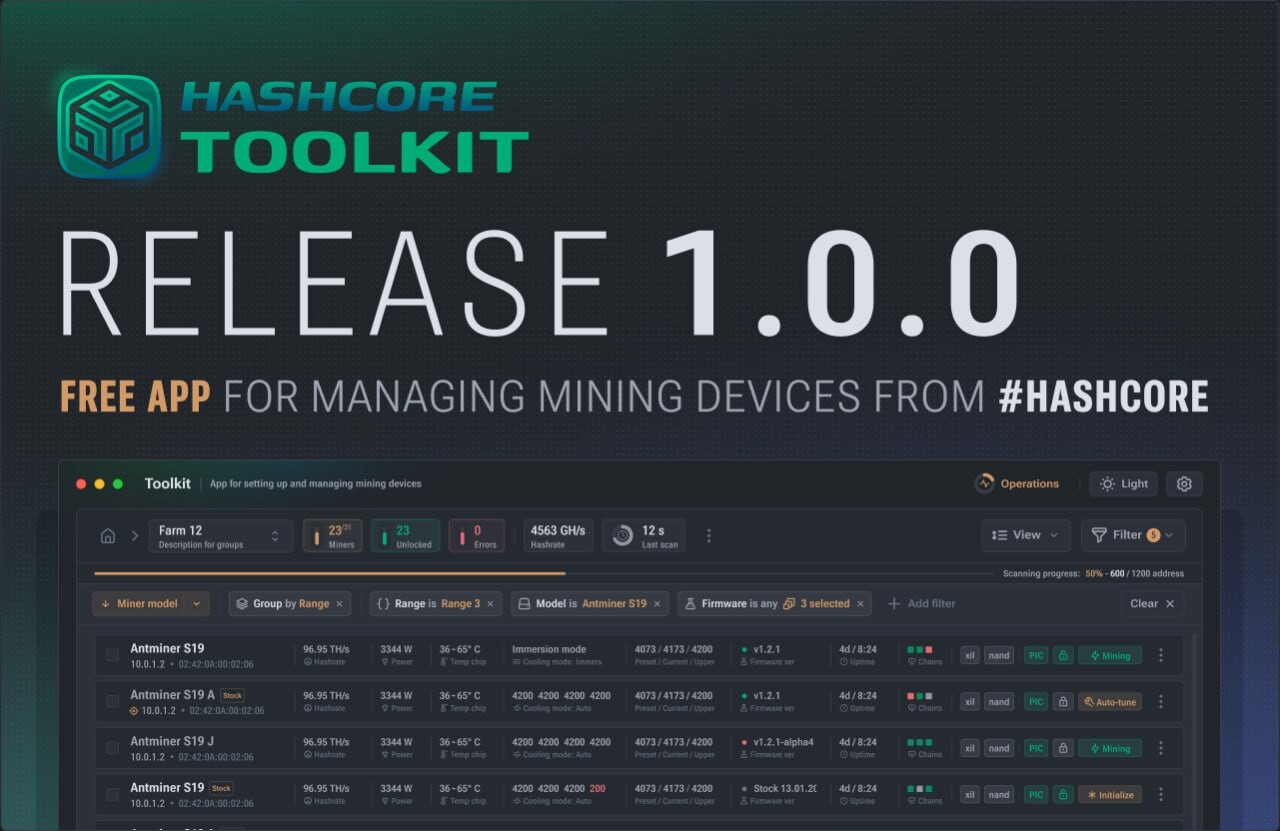Image resolution: width=1280 pixels, height=831 pixels.
Task: Open row menu for Antminer S19 A
Action: tap(1161, 702)
